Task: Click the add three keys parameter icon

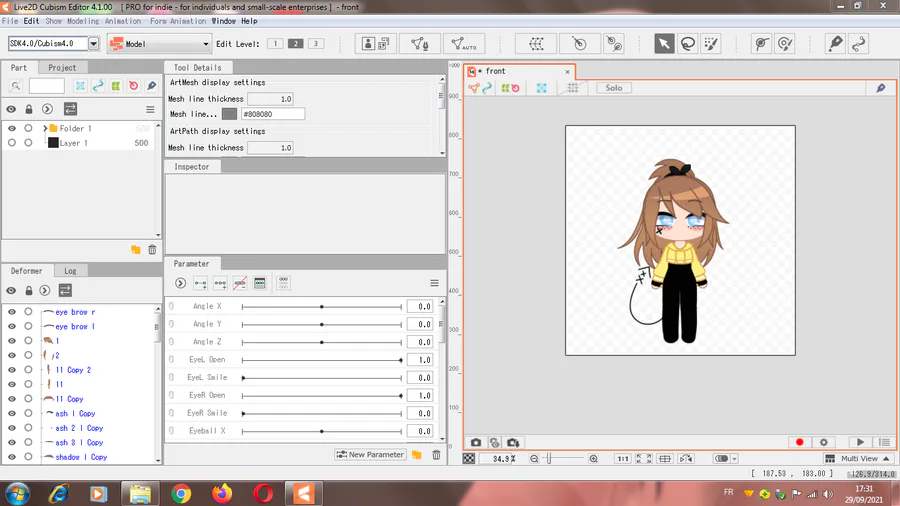Action: tap(220, 283)
